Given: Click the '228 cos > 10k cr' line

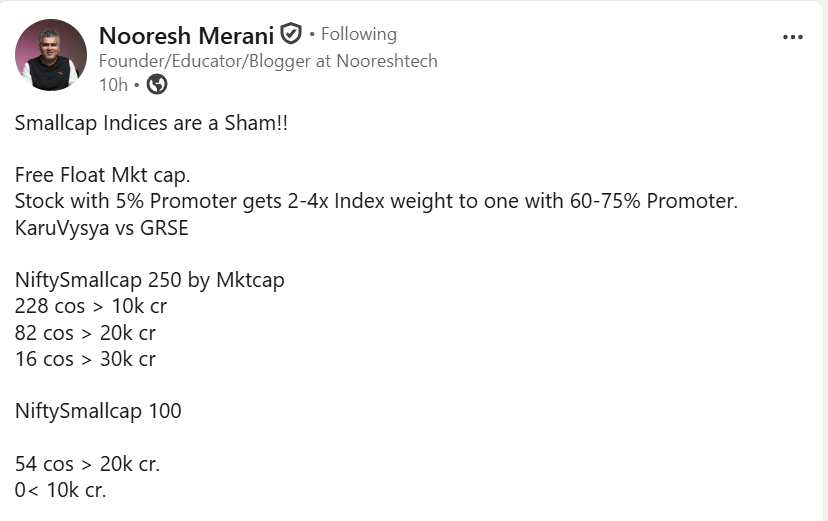Looking at the screenshot, I should click(x=91, y=306).
